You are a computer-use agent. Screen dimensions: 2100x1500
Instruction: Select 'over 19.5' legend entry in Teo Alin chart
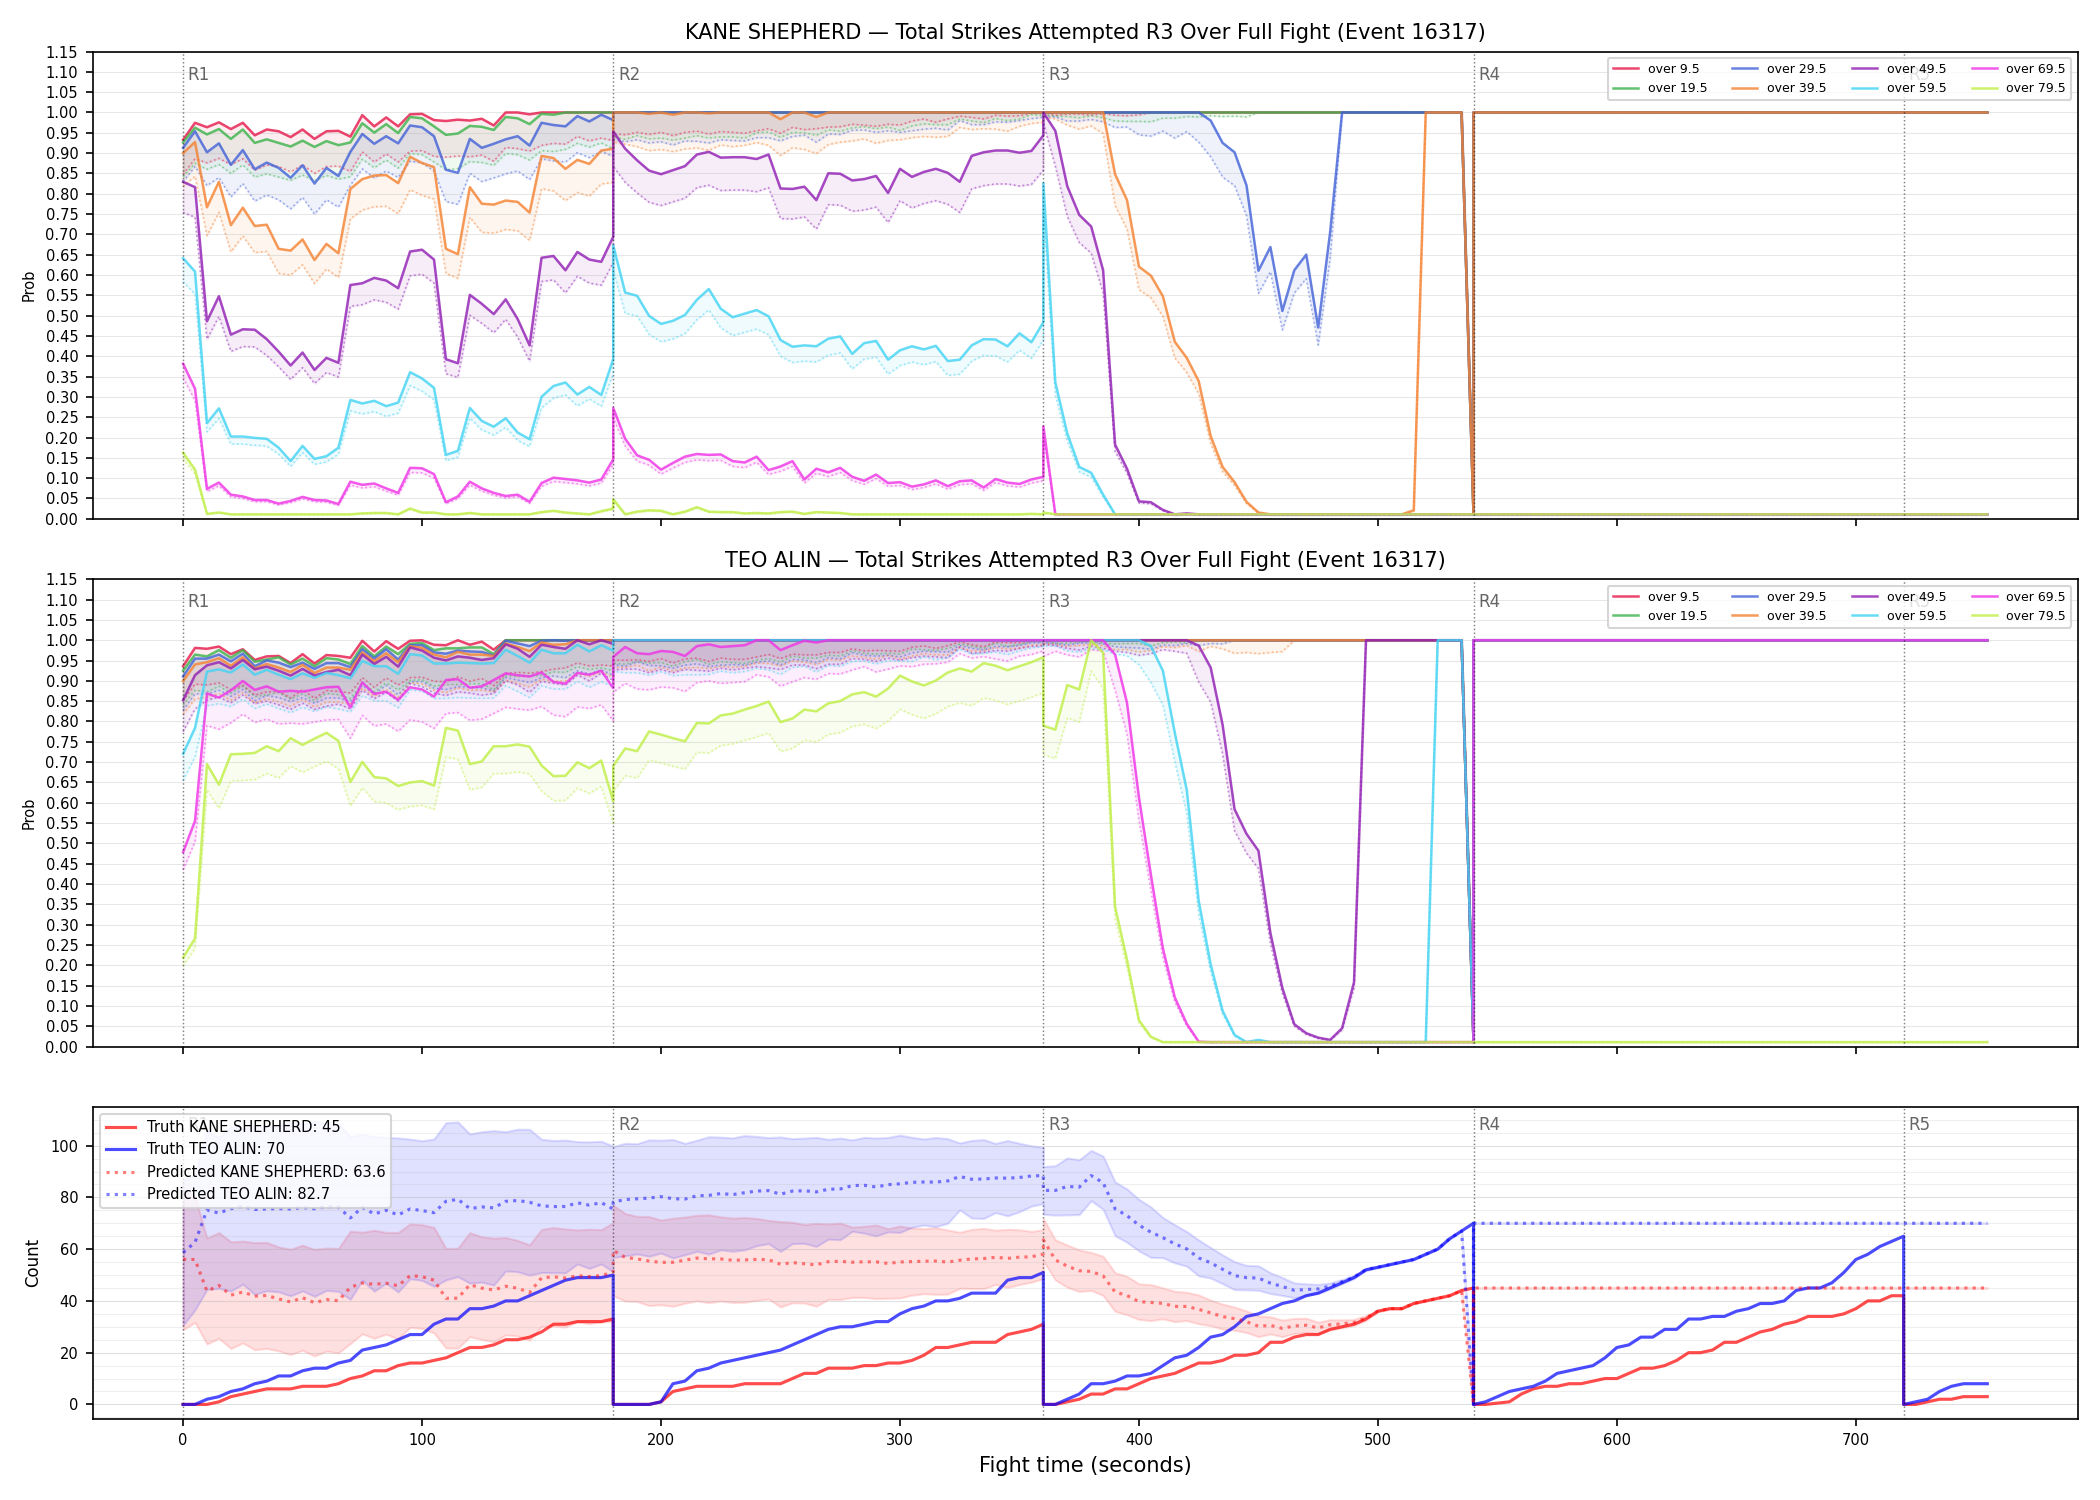click(x=1660, y=616)
